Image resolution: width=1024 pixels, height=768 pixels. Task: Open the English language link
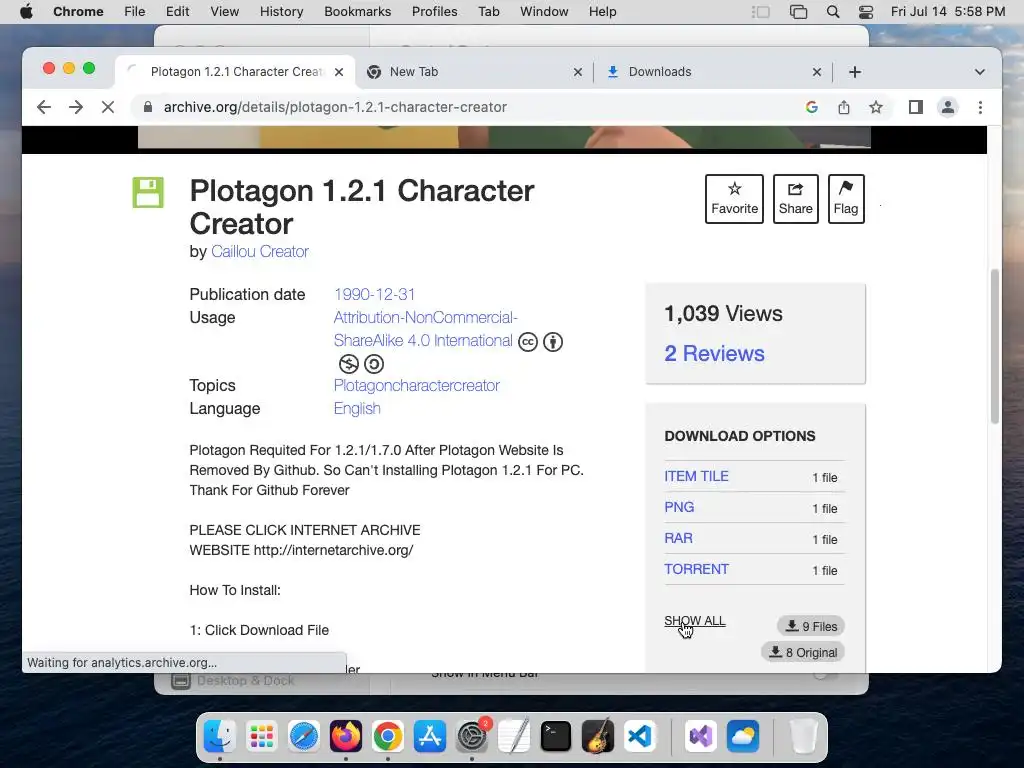tap(357, 408)
